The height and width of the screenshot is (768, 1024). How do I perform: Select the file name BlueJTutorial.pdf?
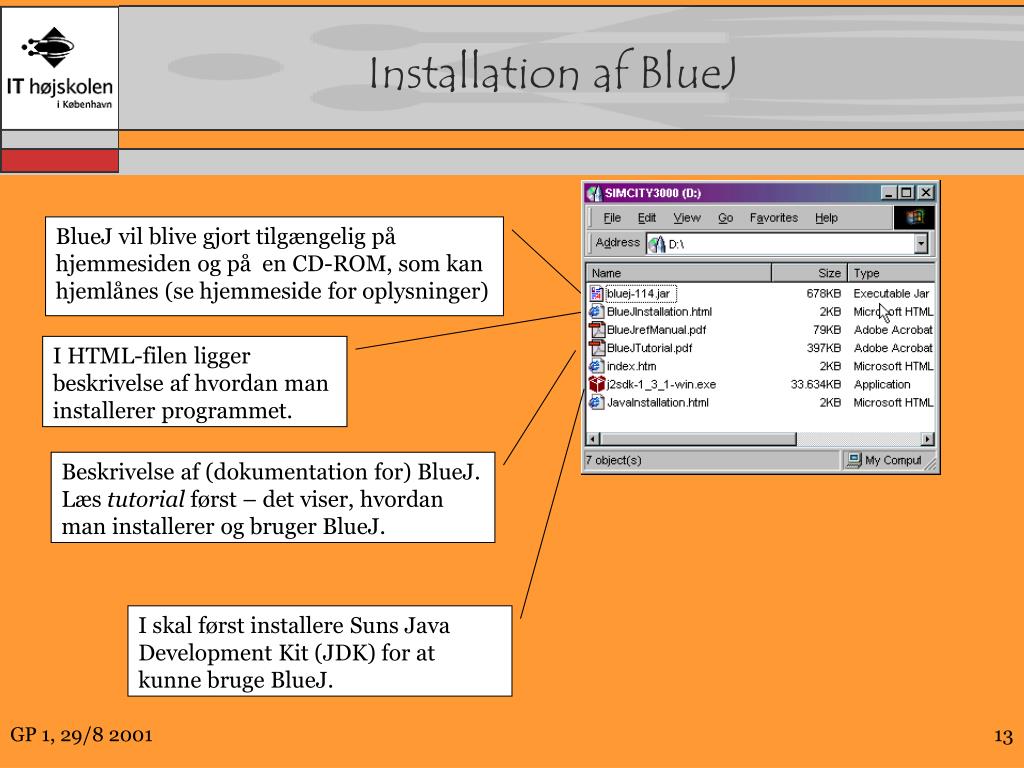click(649, 348)
